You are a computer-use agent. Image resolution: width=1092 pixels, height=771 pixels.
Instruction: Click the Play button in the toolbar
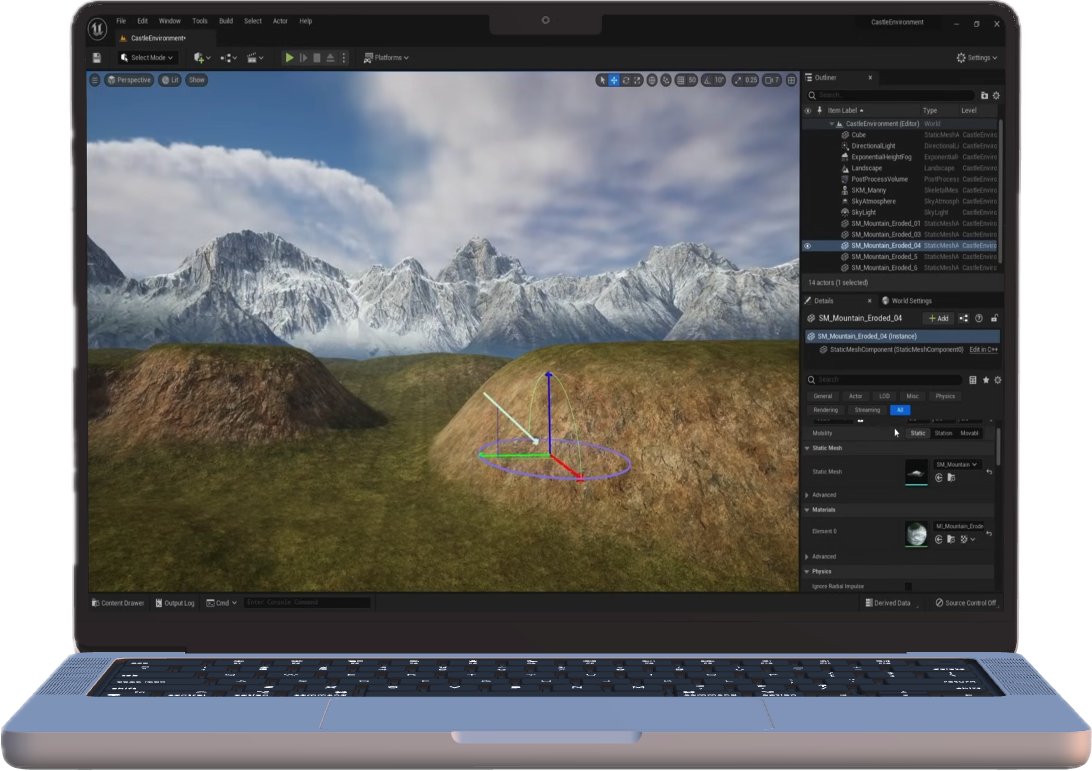(290, 58)
